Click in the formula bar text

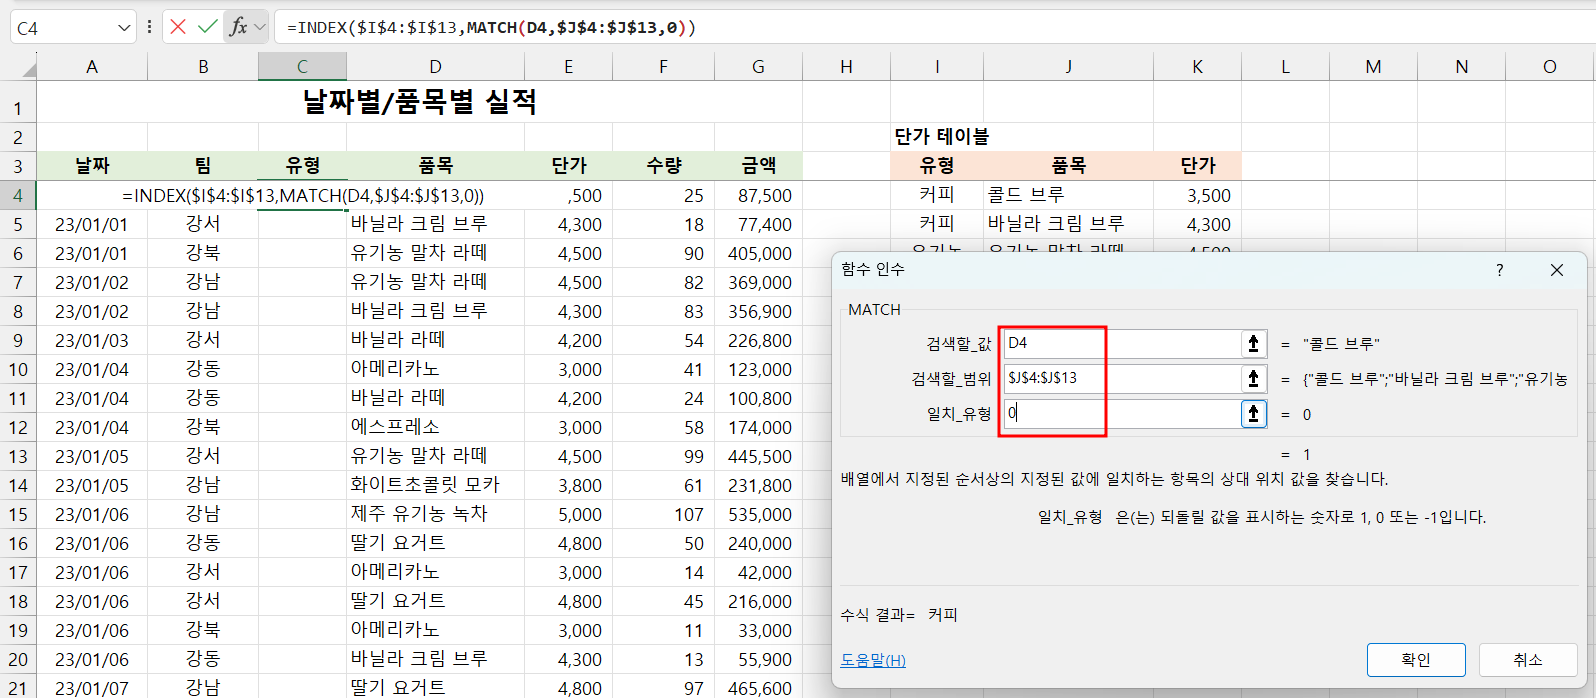point(491,27)
